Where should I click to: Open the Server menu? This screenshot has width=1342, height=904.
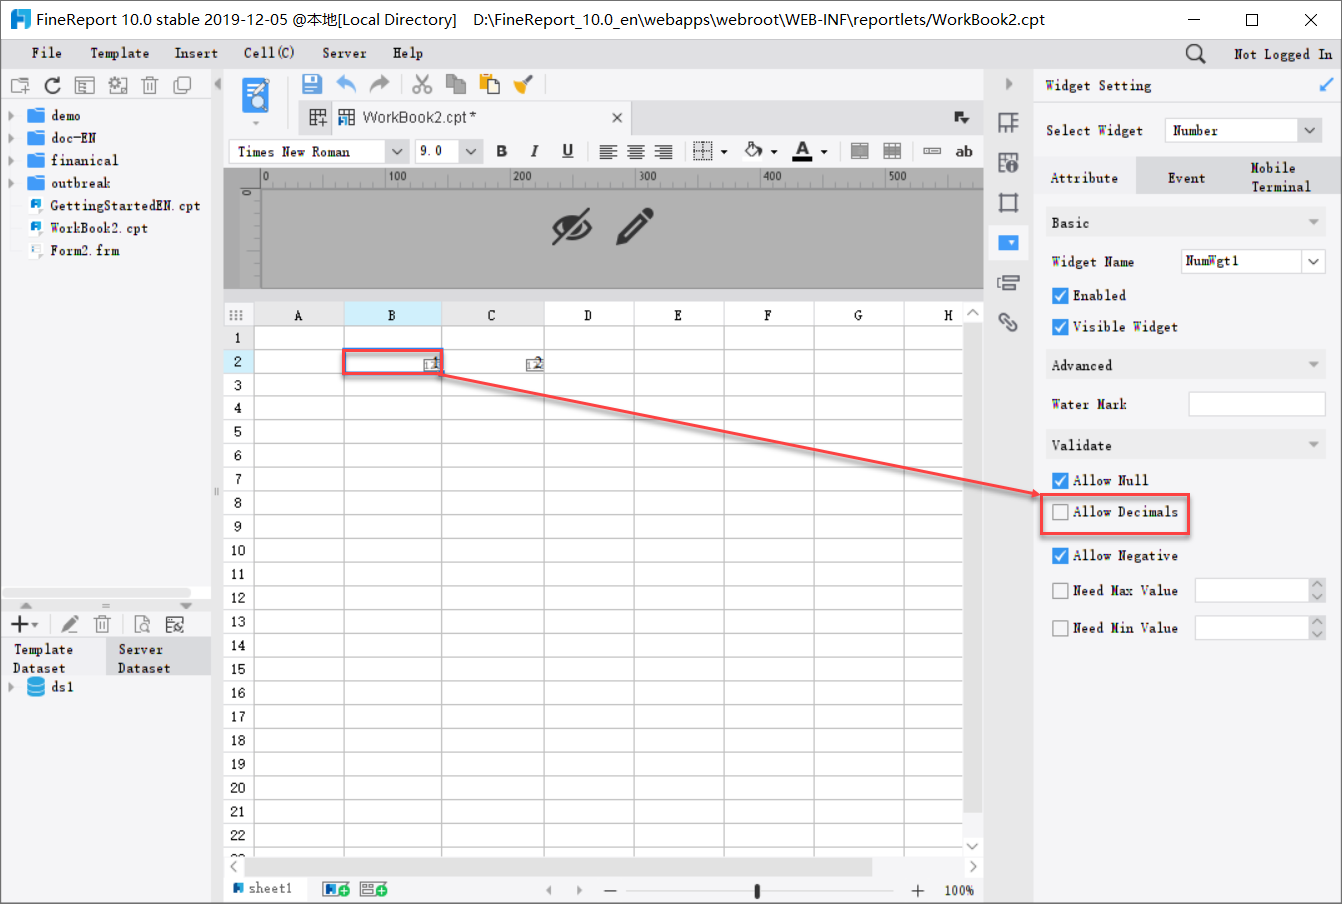tap(344, 53)
